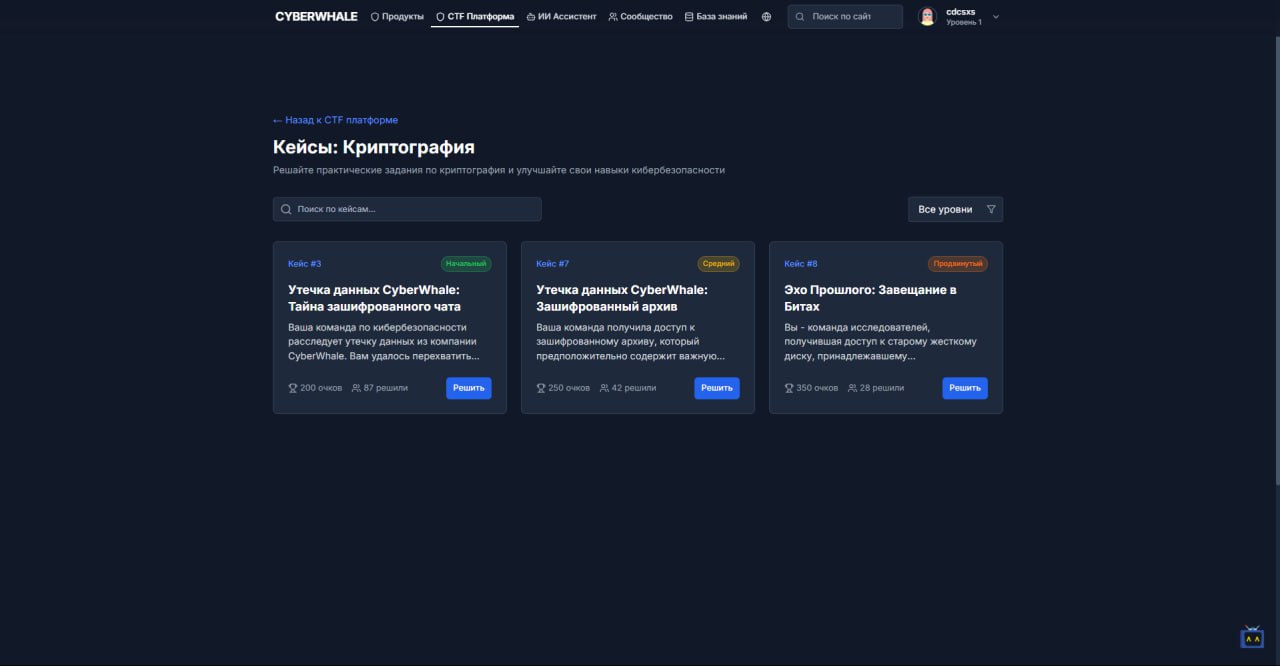The width and height of the screenshot is (1280, 666).
Task: Click the robot icon beside ИИ Ассистент
Action: click(531, 17)
